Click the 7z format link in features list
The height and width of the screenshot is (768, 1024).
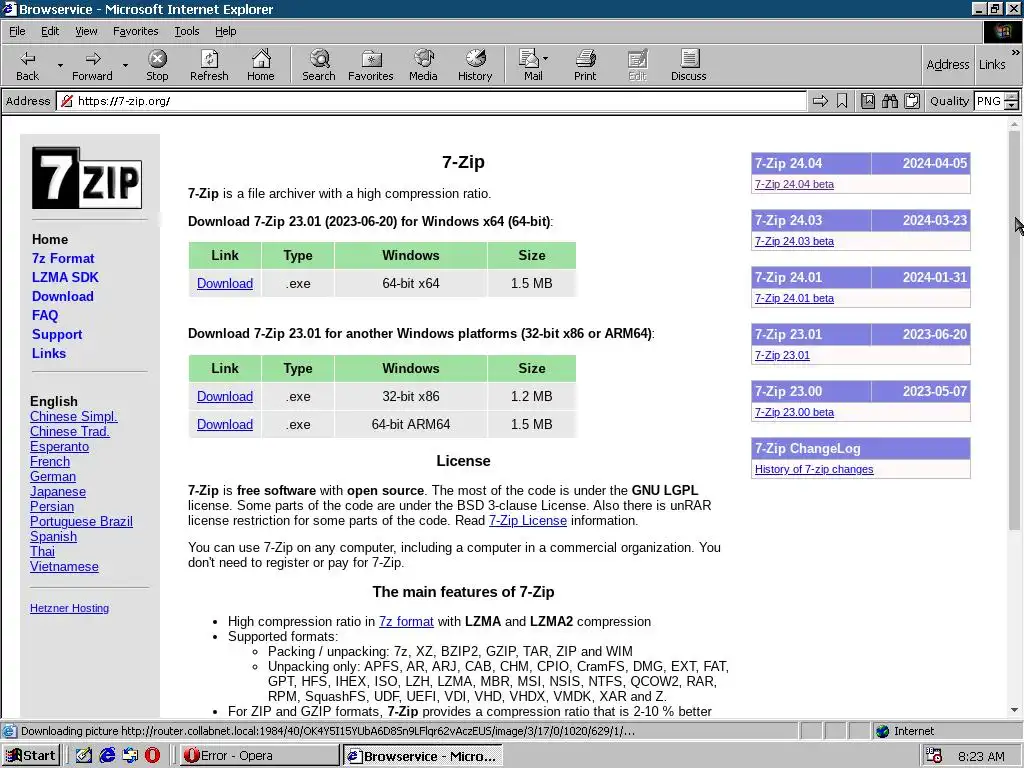coord(406,622)
